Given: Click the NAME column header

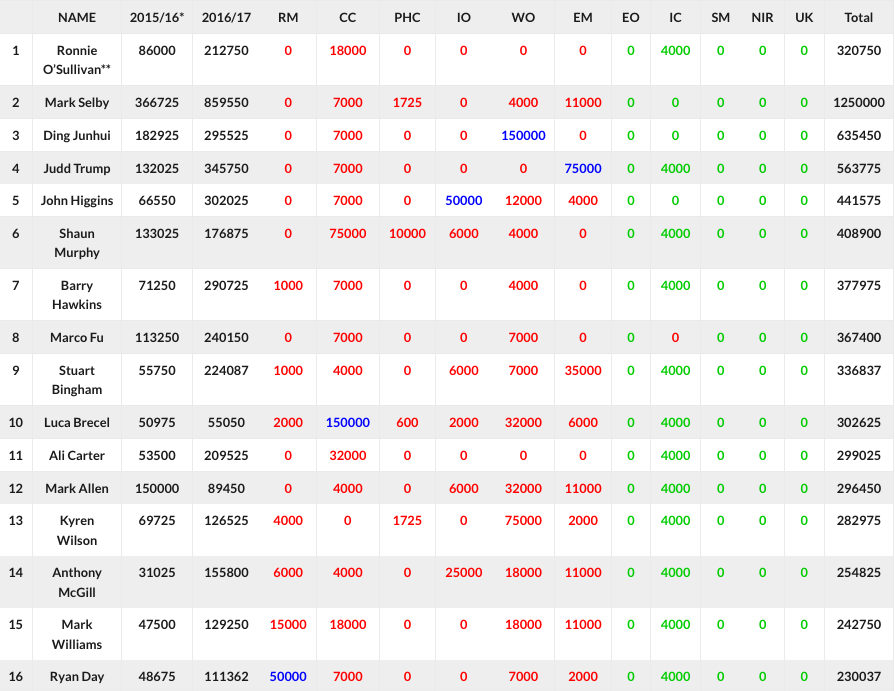Looking at the screenshot, I should point(77,17).
